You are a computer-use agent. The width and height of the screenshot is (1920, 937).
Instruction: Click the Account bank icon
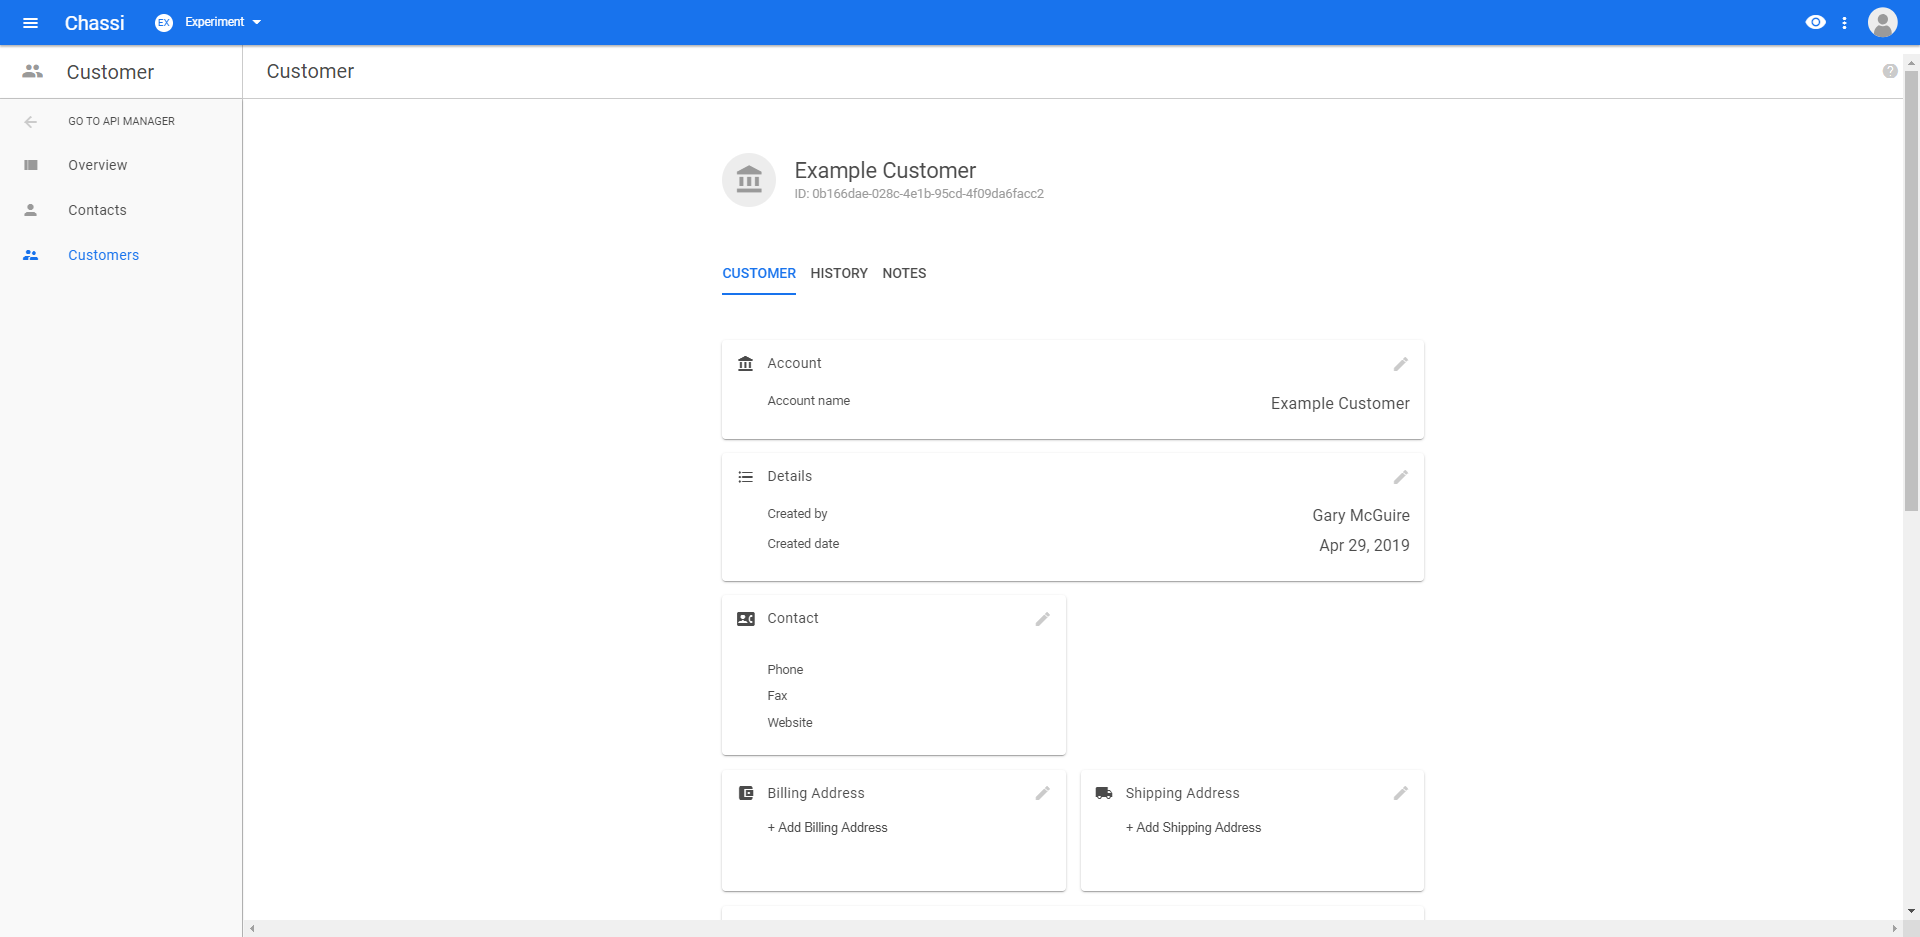click(x=745, y=363)
